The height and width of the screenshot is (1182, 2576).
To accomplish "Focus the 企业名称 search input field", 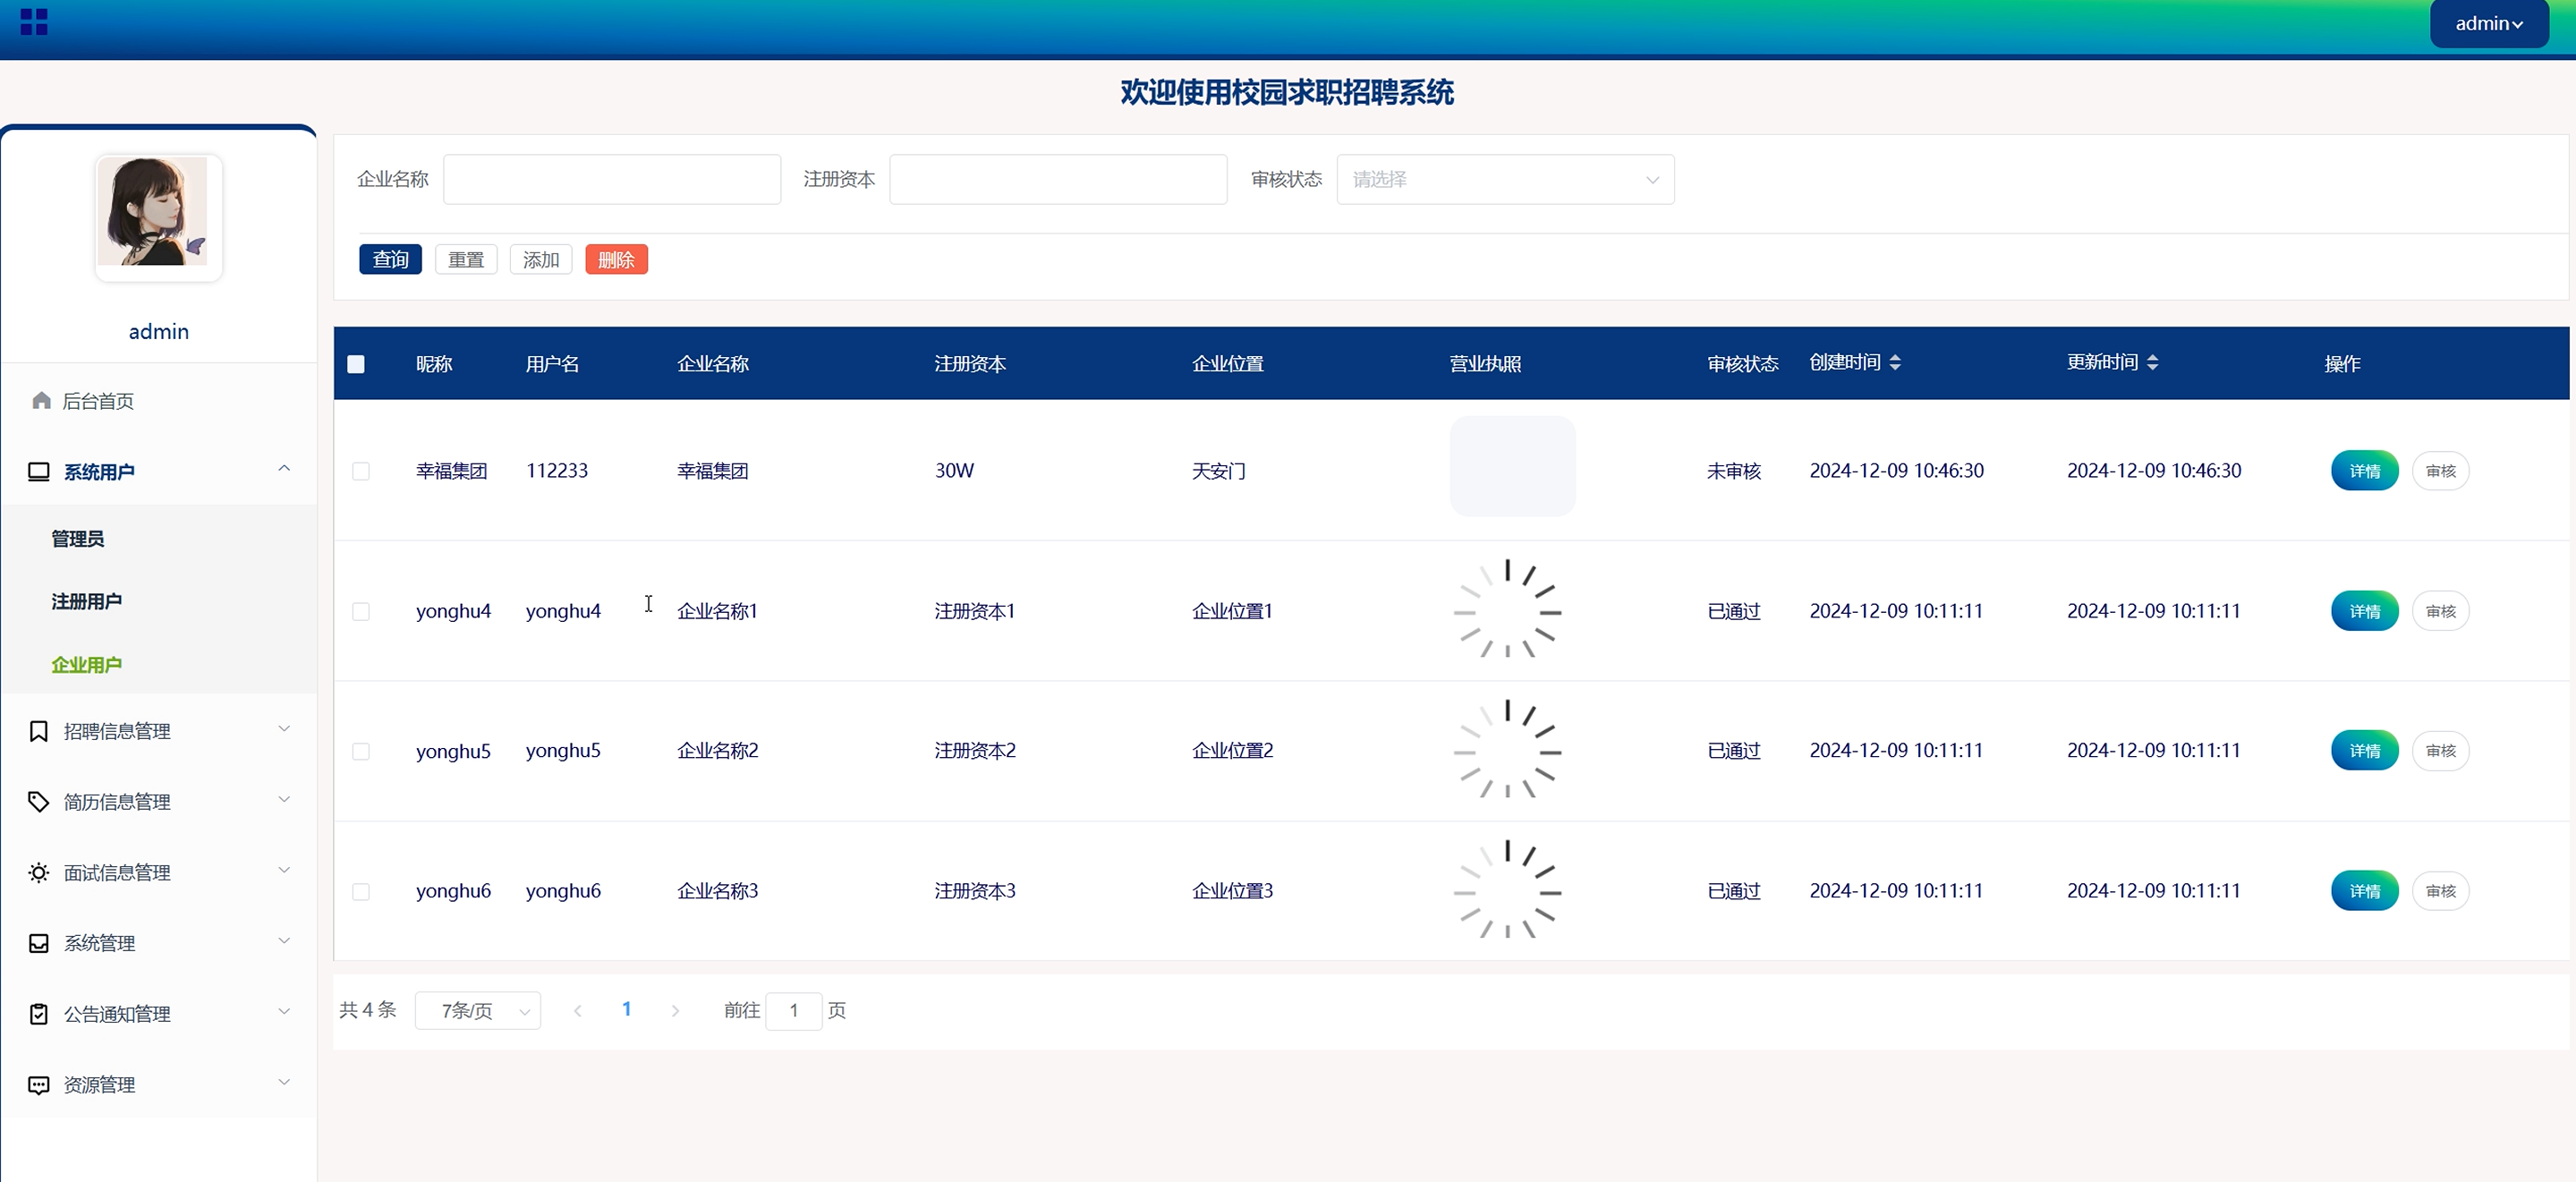I will click(611, 180).
